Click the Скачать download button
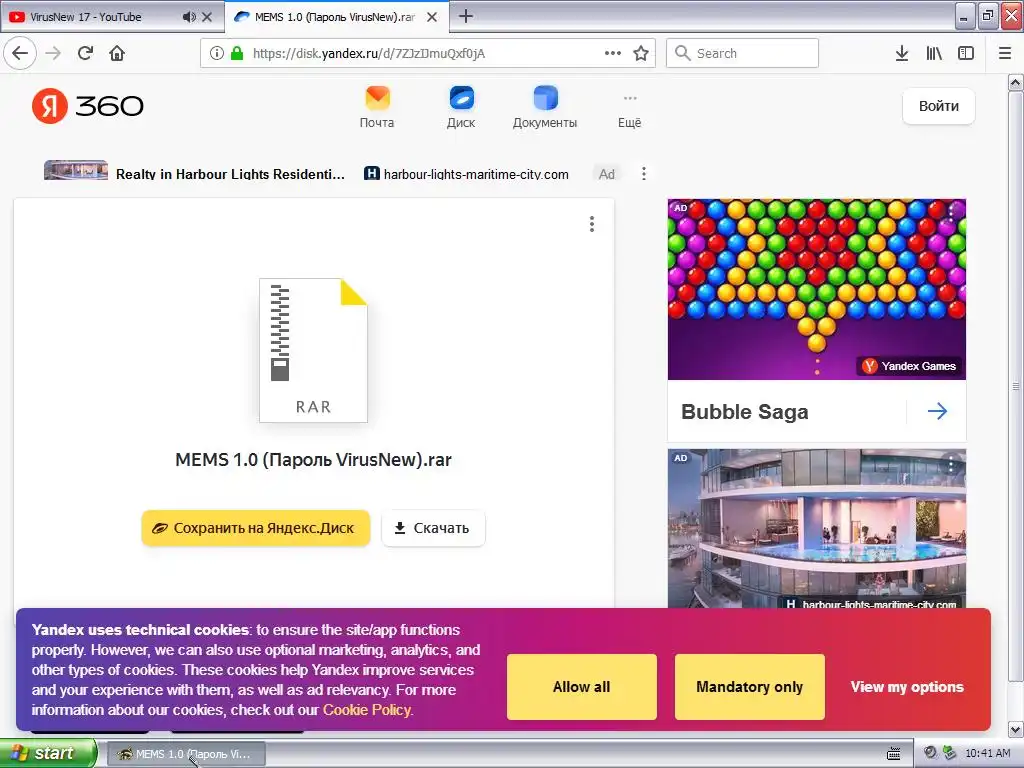Screen dimensions: 1024x768 point(433,528)
